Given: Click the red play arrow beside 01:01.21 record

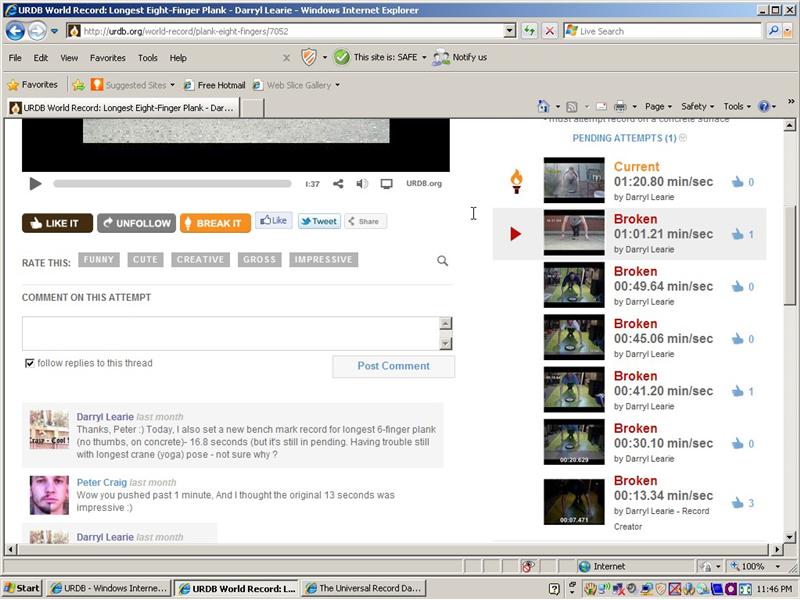Looking at the screenshot, I should (516, 234).
